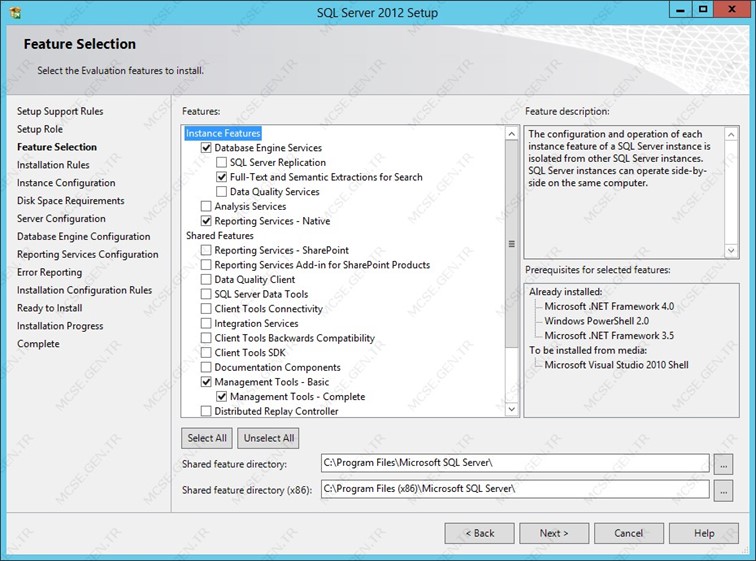The height and width of the screenshot is (561, 756).
Task: Check Reporting Services Add-in for SharePoint Products
Action: [206, 265]
